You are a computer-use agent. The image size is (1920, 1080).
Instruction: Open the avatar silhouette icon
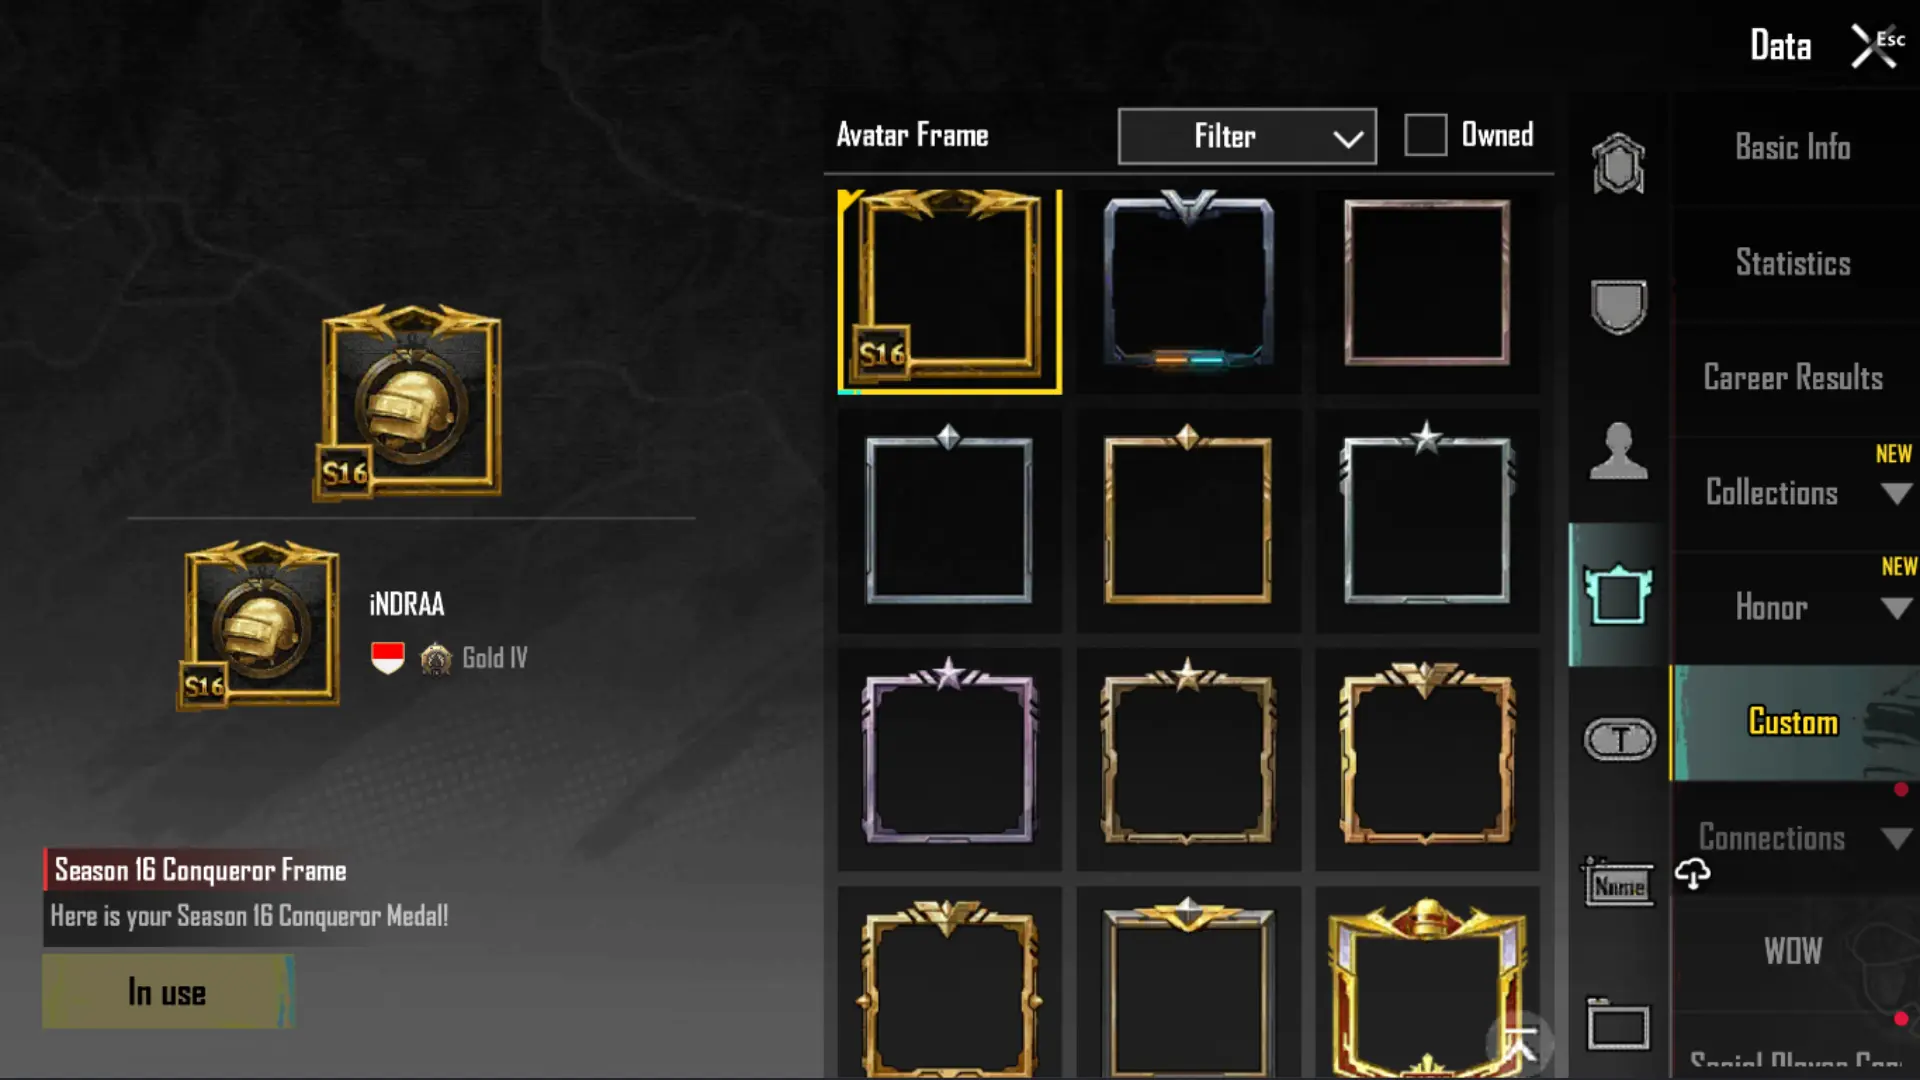[x=1618, y=451]
